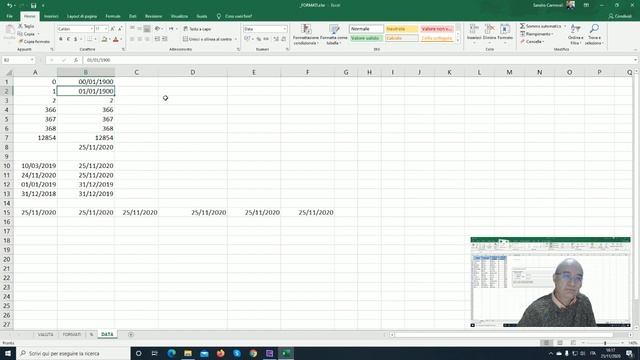
Task: Select the VALUTA sheet tab
Action: tap(45, 334)
